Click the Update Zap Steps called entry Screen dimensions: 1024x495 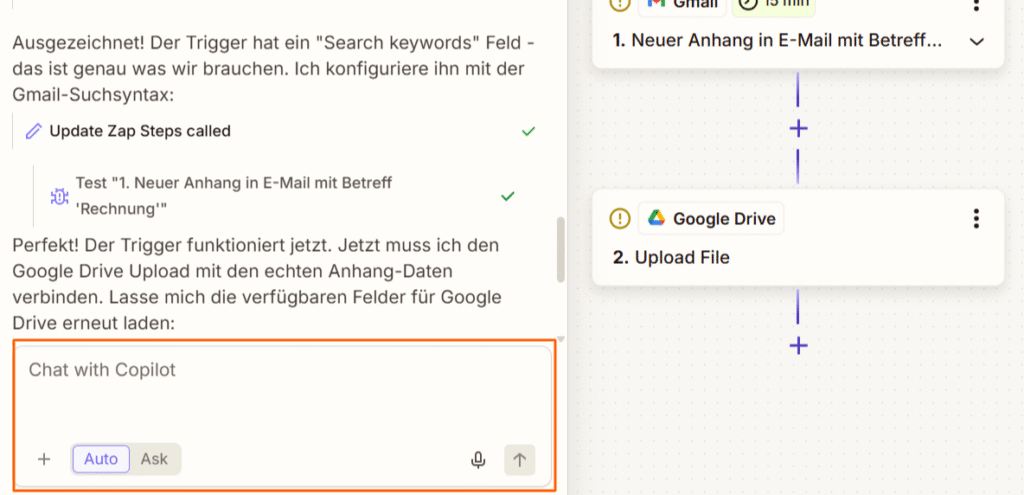pos(140,131)
